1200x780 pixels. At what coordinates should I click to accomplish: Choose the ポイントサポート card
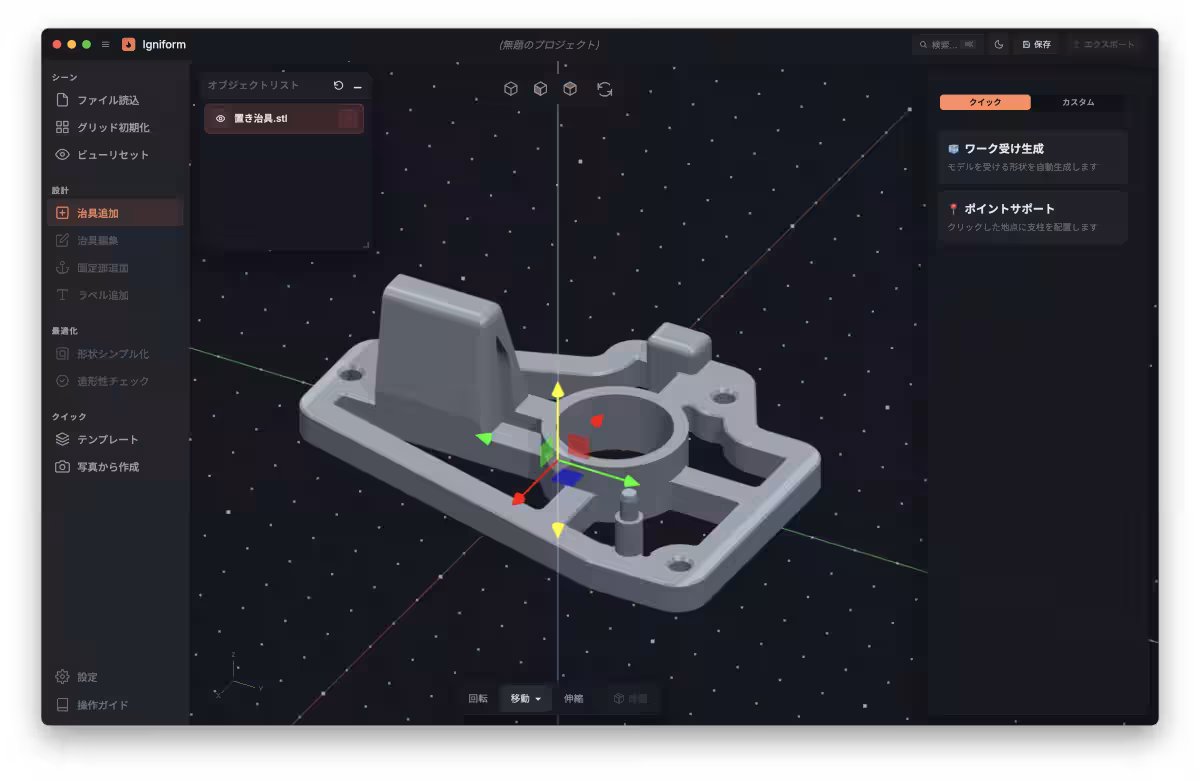tap(1033, 217)
